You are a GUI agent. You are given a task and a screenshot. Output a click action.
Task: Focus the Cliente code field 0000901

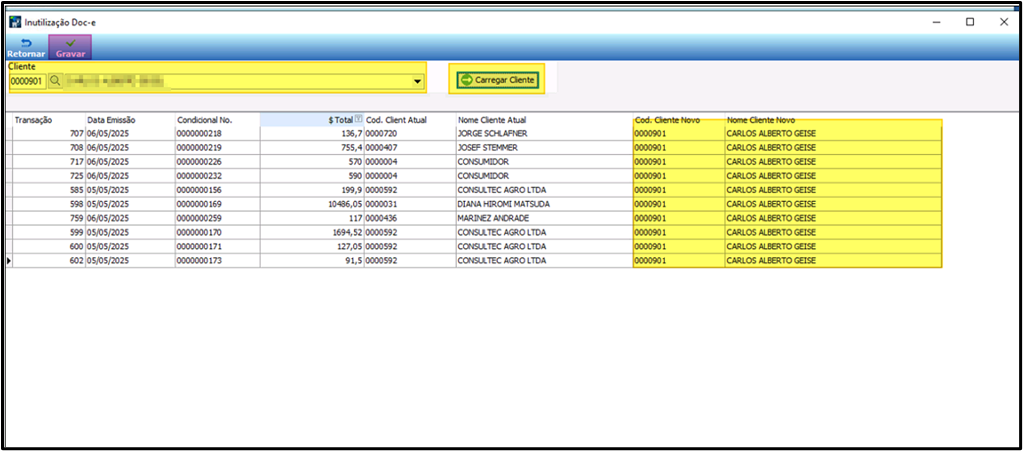[x=27, y=82]
